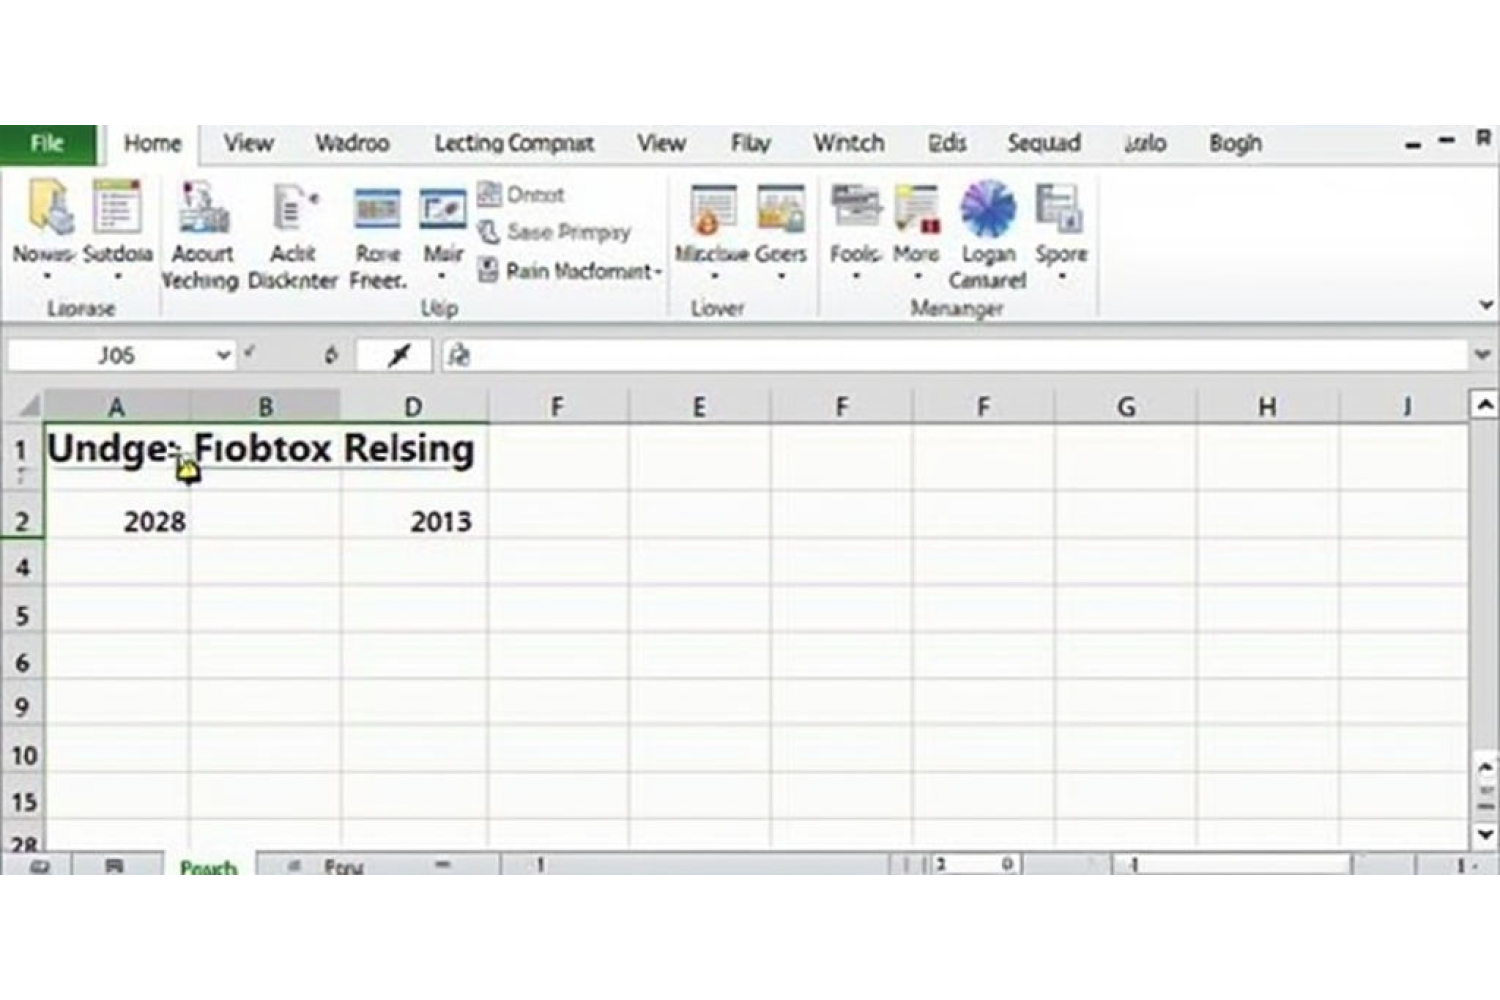This screenshot has height=1000, width=1500.
Task: Click the Sase Primpay button
Action: tap(555, 232)
